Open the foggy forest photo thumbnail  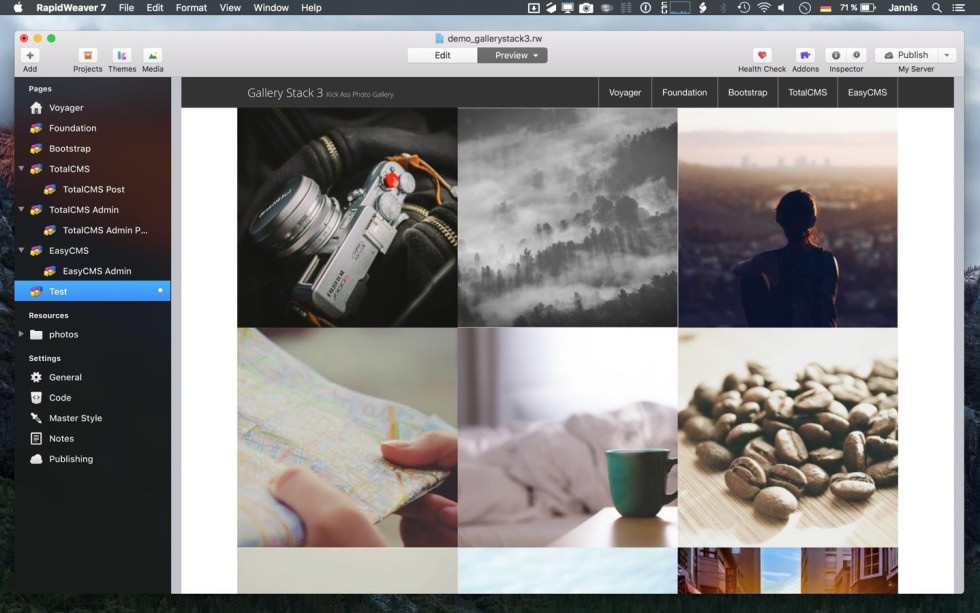coord(568,217)
